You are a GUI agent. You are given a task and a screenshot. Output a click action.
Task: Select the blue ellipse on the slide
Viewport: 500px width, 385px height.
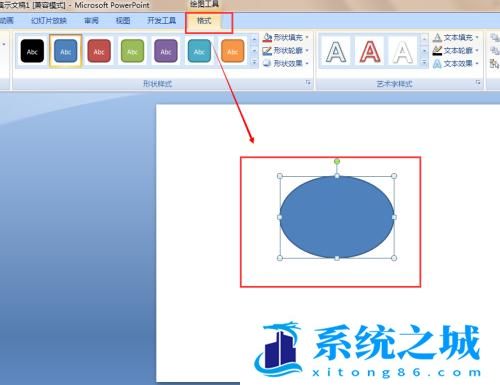[x=337, y=217]
